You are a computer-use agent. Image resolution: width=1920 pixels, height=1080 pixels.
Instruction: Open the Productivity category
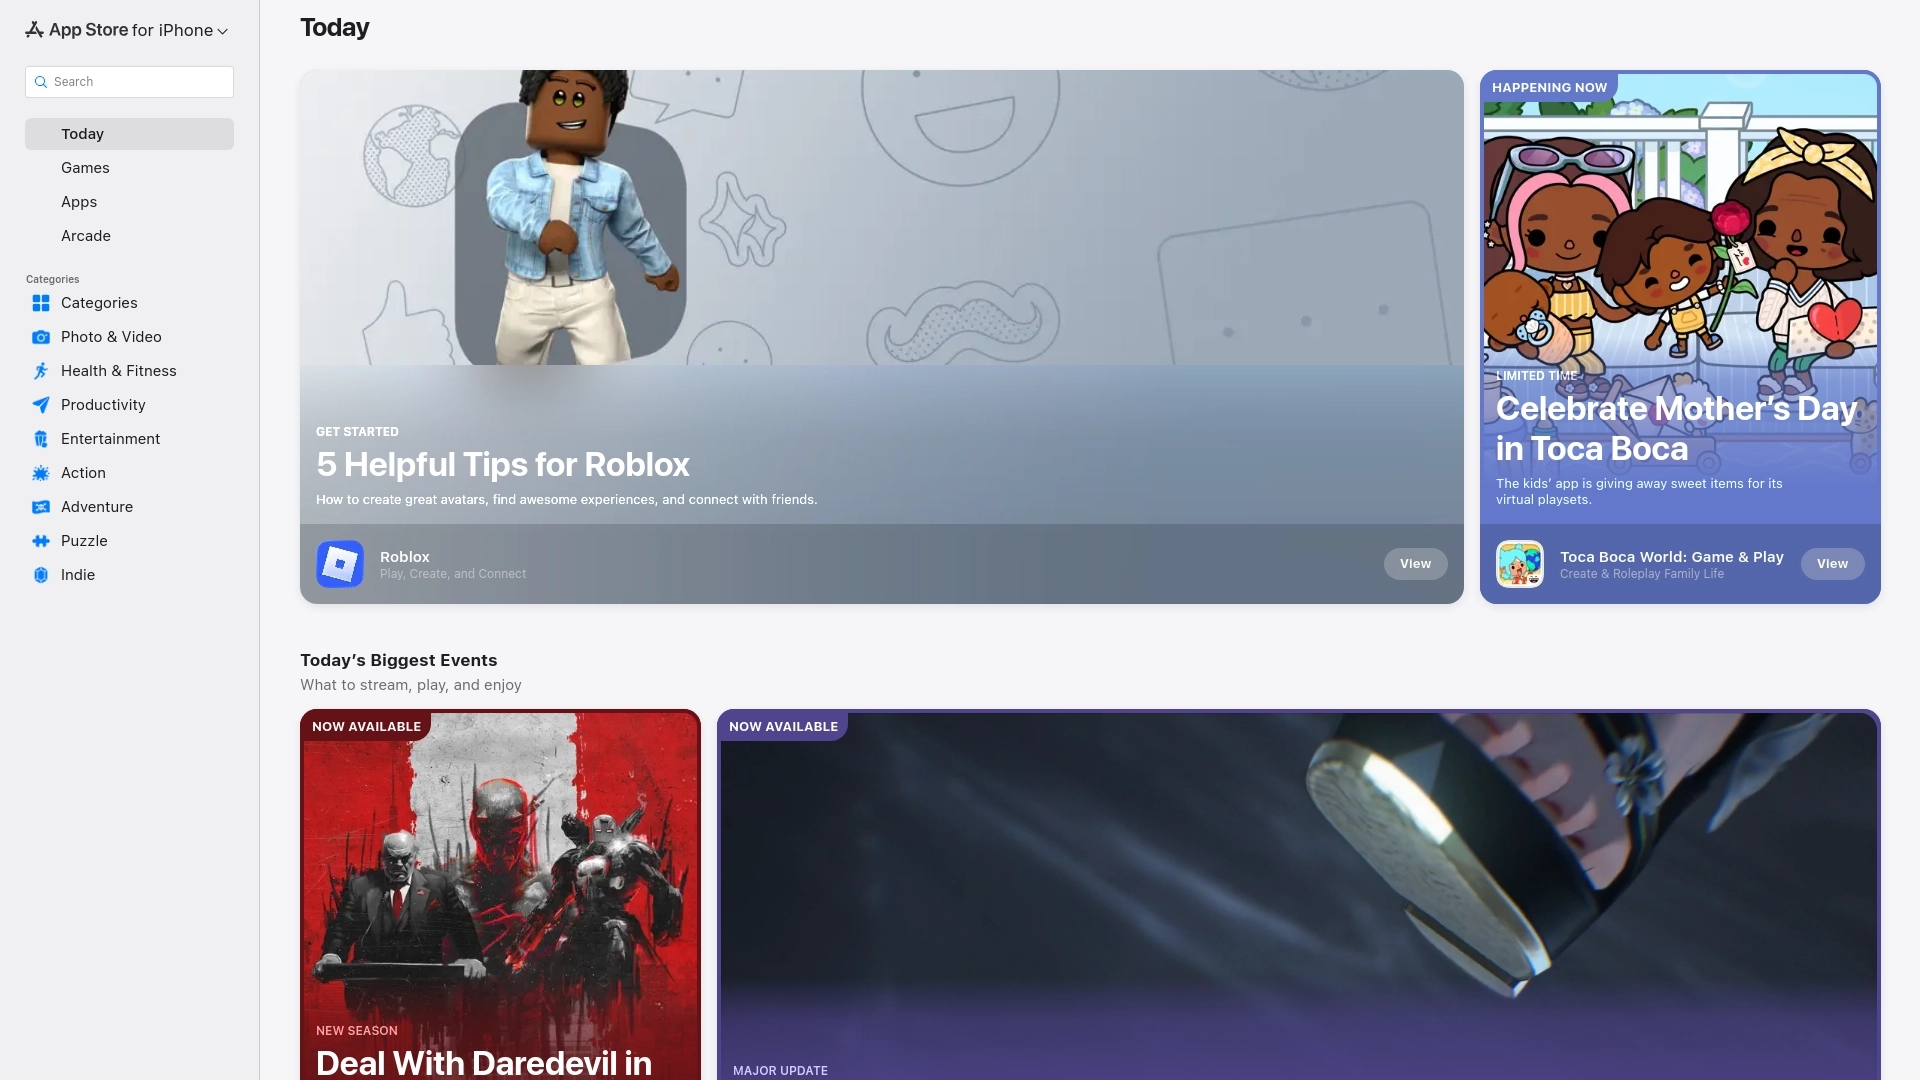pos(129,405)
